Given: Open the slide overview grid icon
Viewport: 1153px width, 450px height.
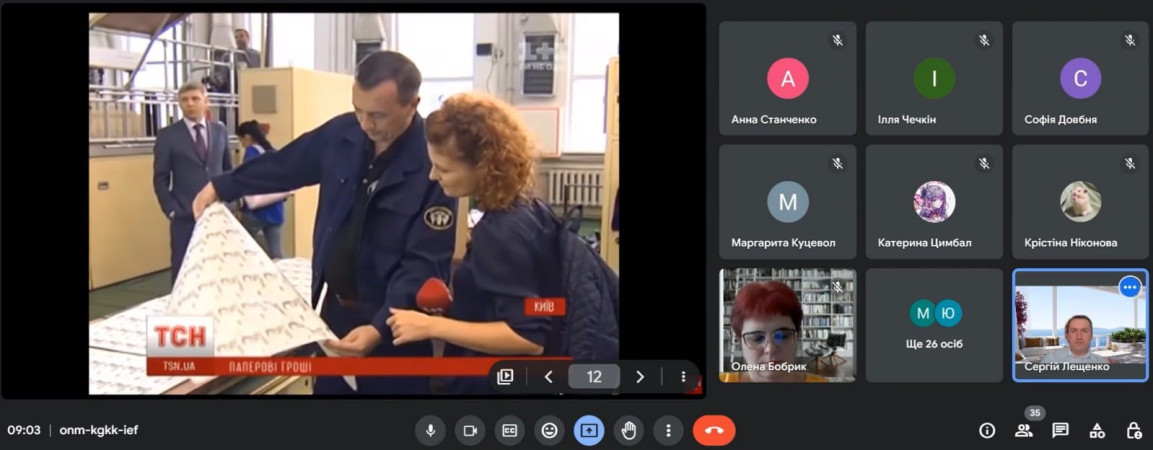Looking at the screenshot, I should click(x=505, y=377).
